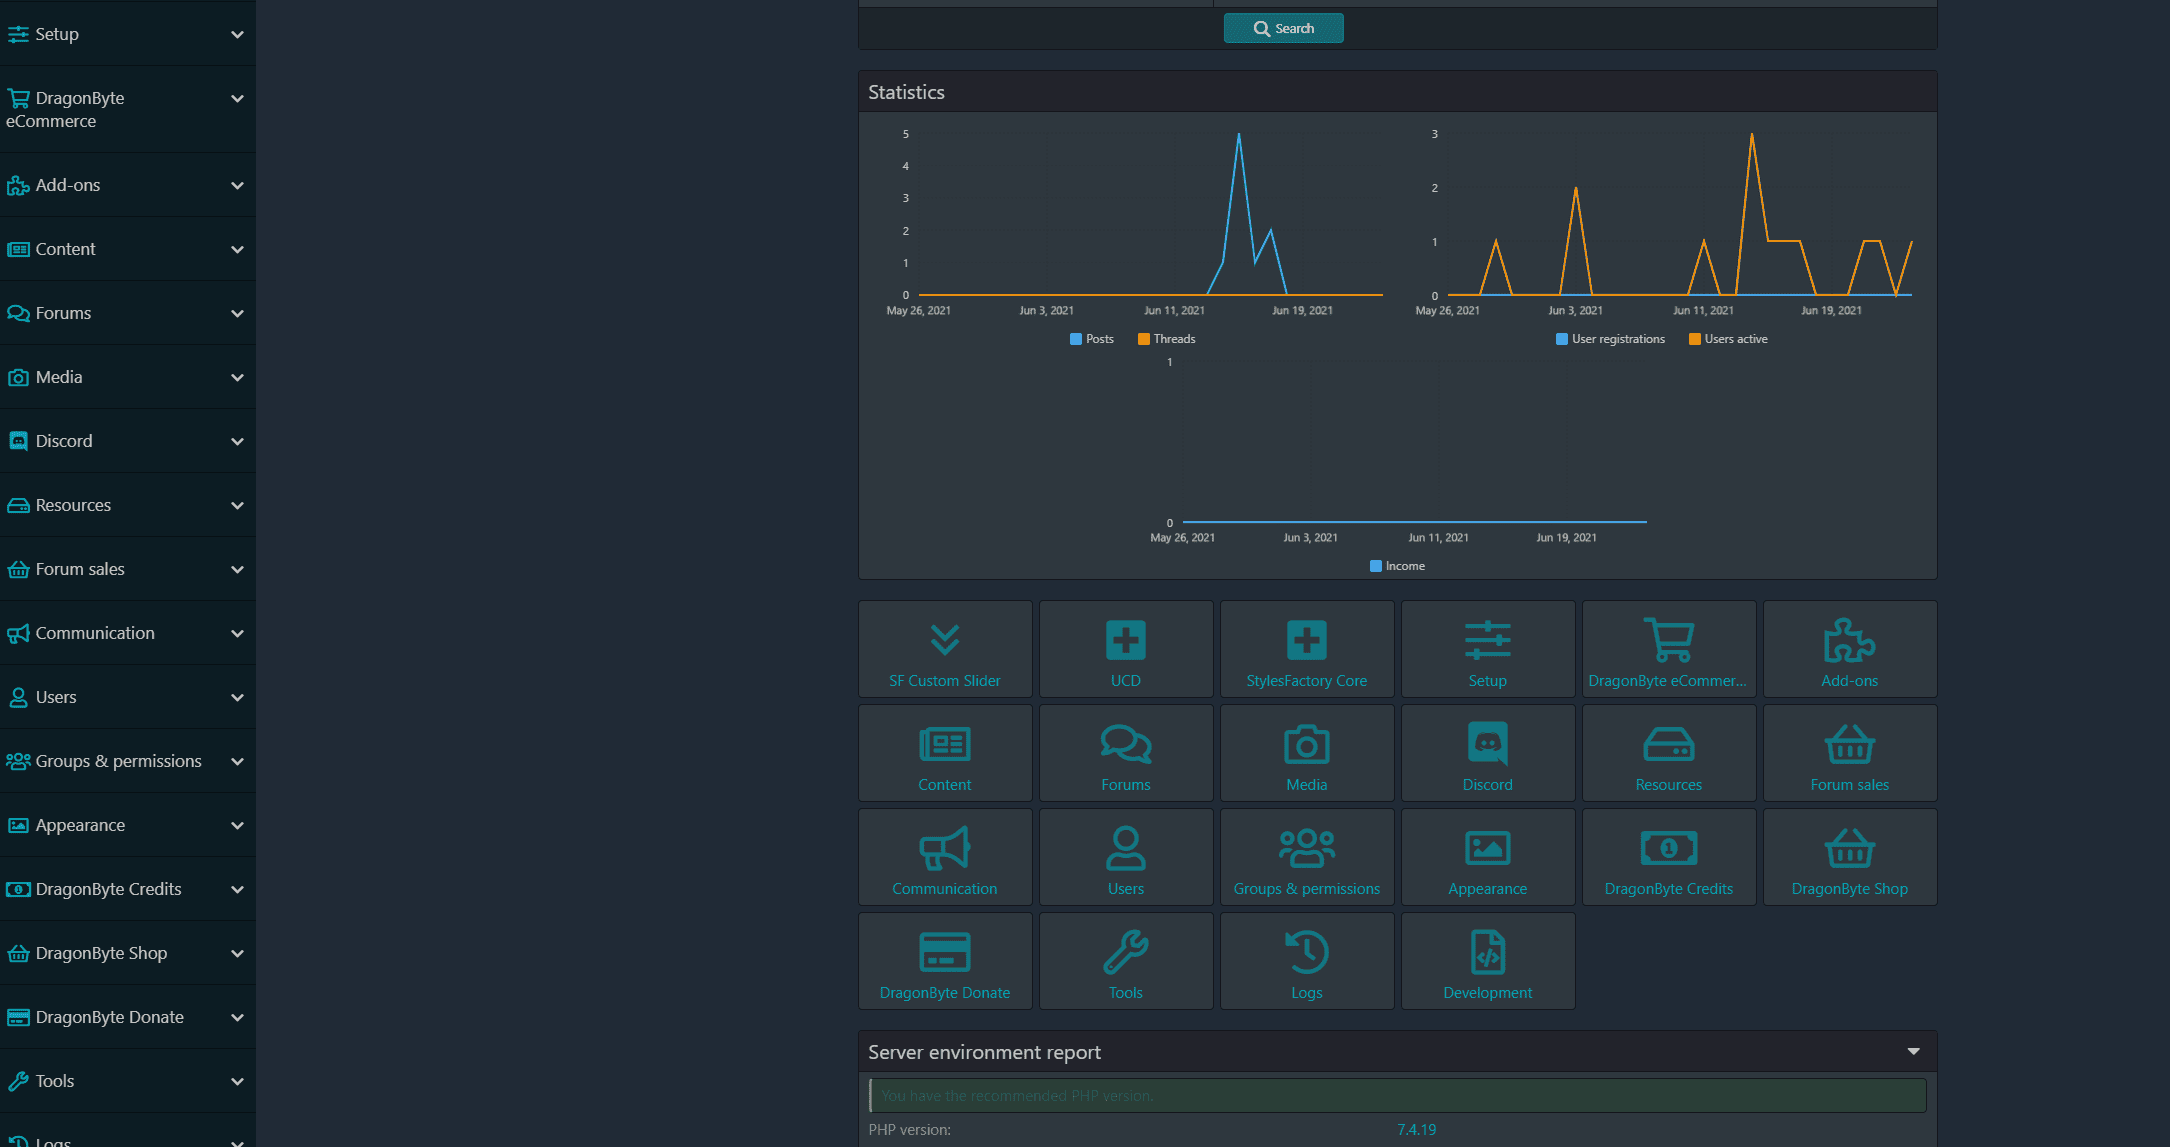Expand the Add-ons sidebar chevron
The width and height of the screenshot is (2170, 1147).
pos(237,185)
